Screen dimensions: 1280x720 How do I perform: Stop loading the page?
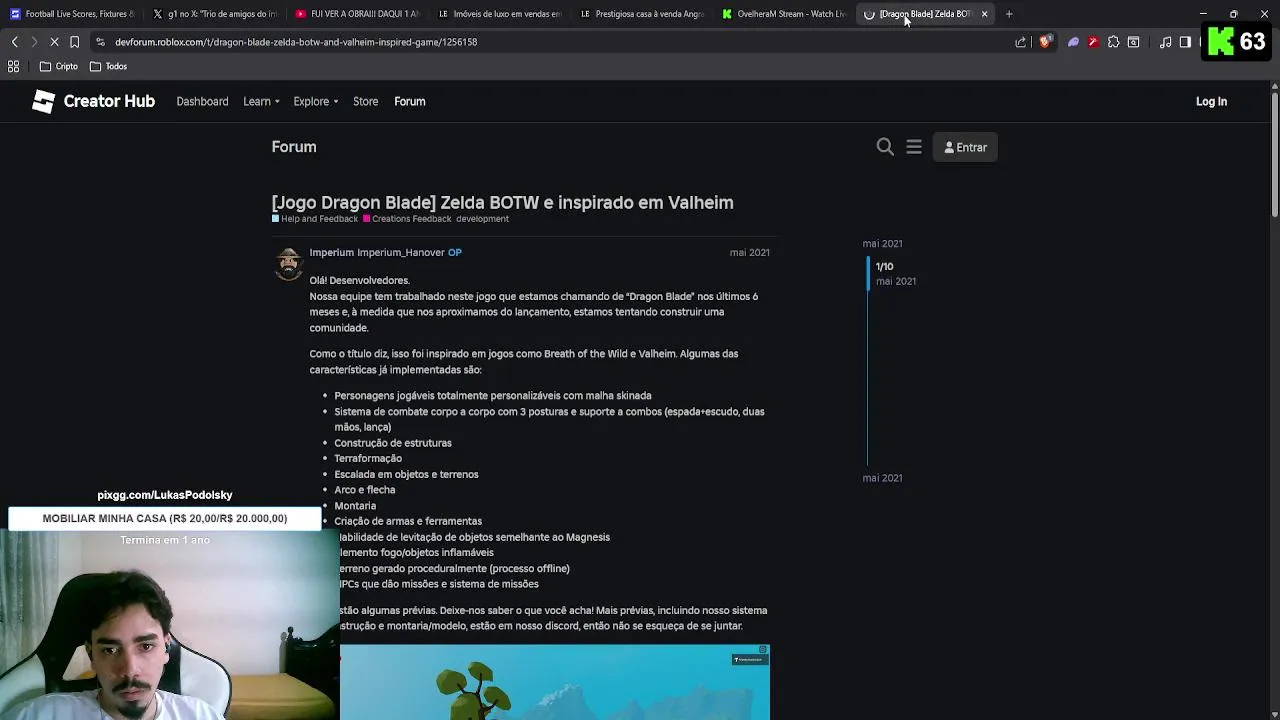tap(54, 42)
